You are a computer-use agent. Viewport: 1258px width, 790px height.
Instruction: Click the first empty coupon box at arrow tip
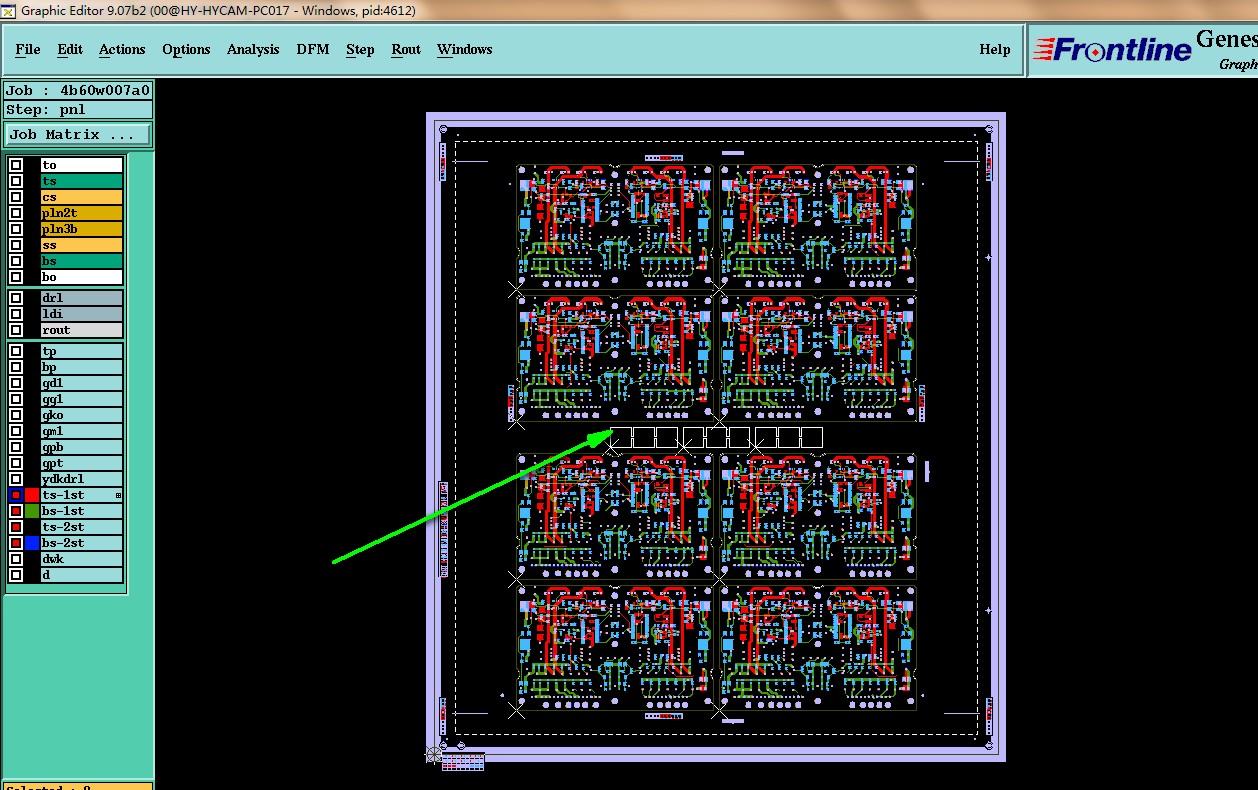pos(621,437)
